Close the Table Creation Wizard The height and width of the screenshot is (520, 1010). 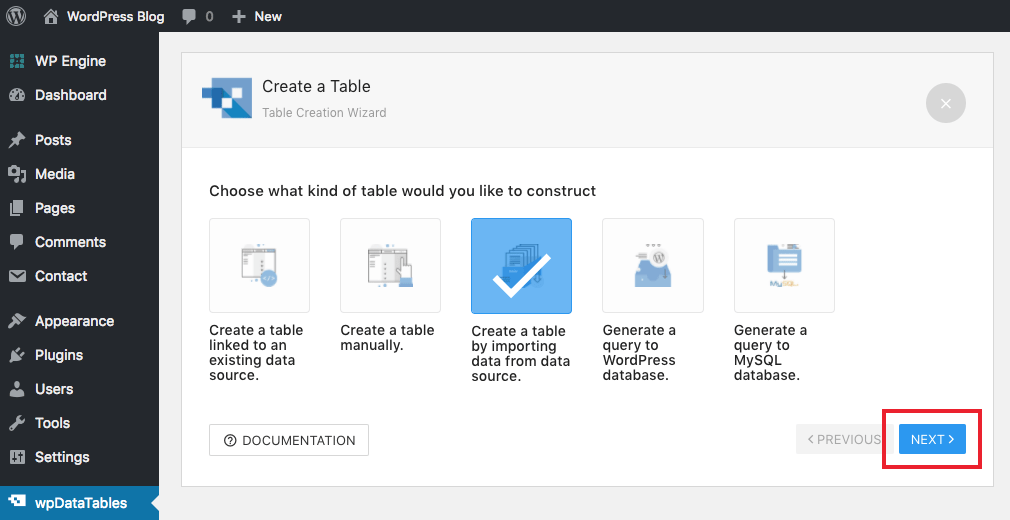click(x=946, y=103)
